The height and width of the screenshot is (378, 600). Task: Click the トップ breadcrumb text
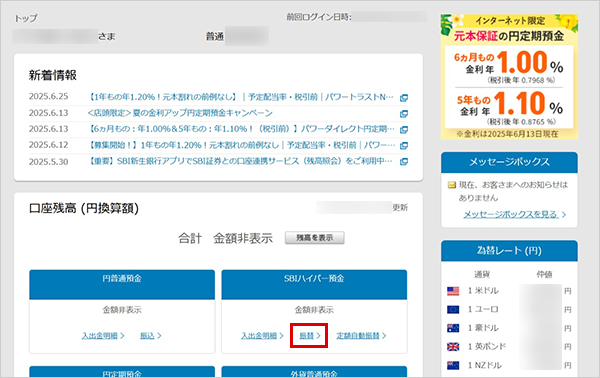point(26,18)
